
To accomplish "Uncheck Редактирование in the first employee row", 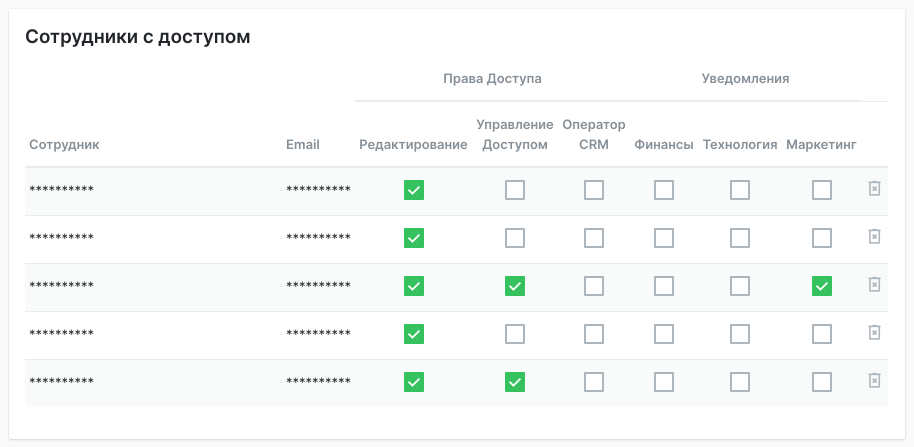I will (414, 190).
